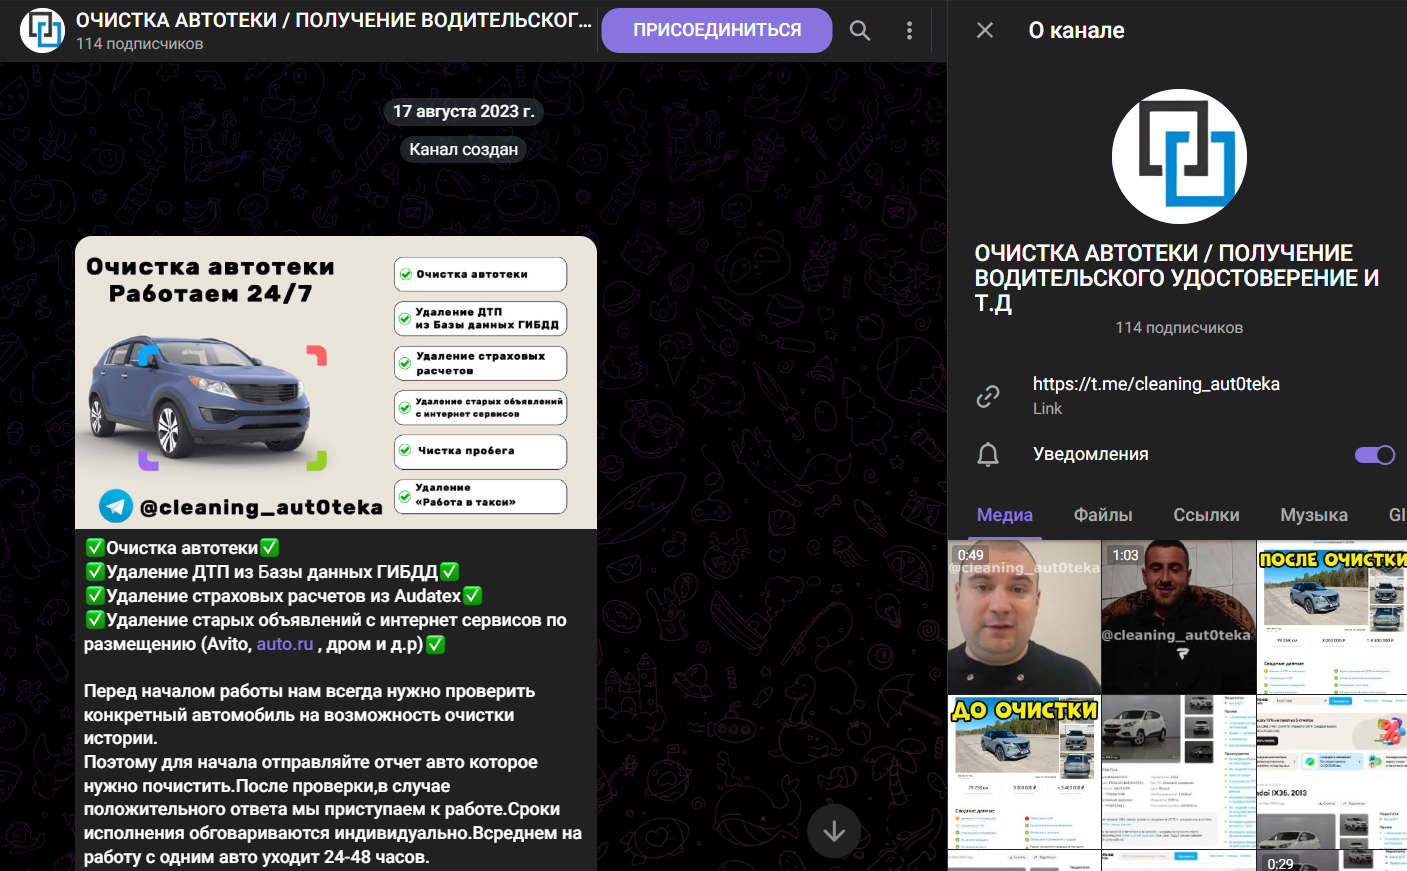Switch to the Ссылки tab
The width and height of the screenshot is (1407, 871).
coord(1206,515)
